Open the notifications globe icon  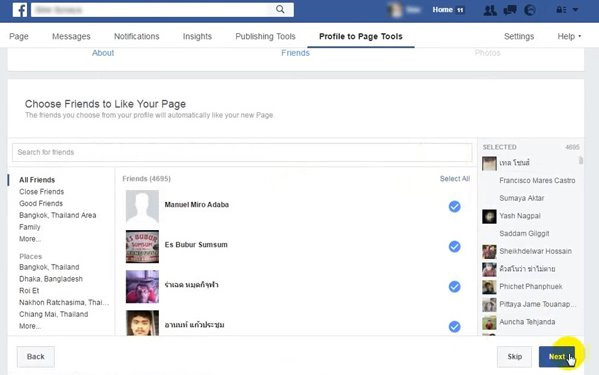click(529, 10)
